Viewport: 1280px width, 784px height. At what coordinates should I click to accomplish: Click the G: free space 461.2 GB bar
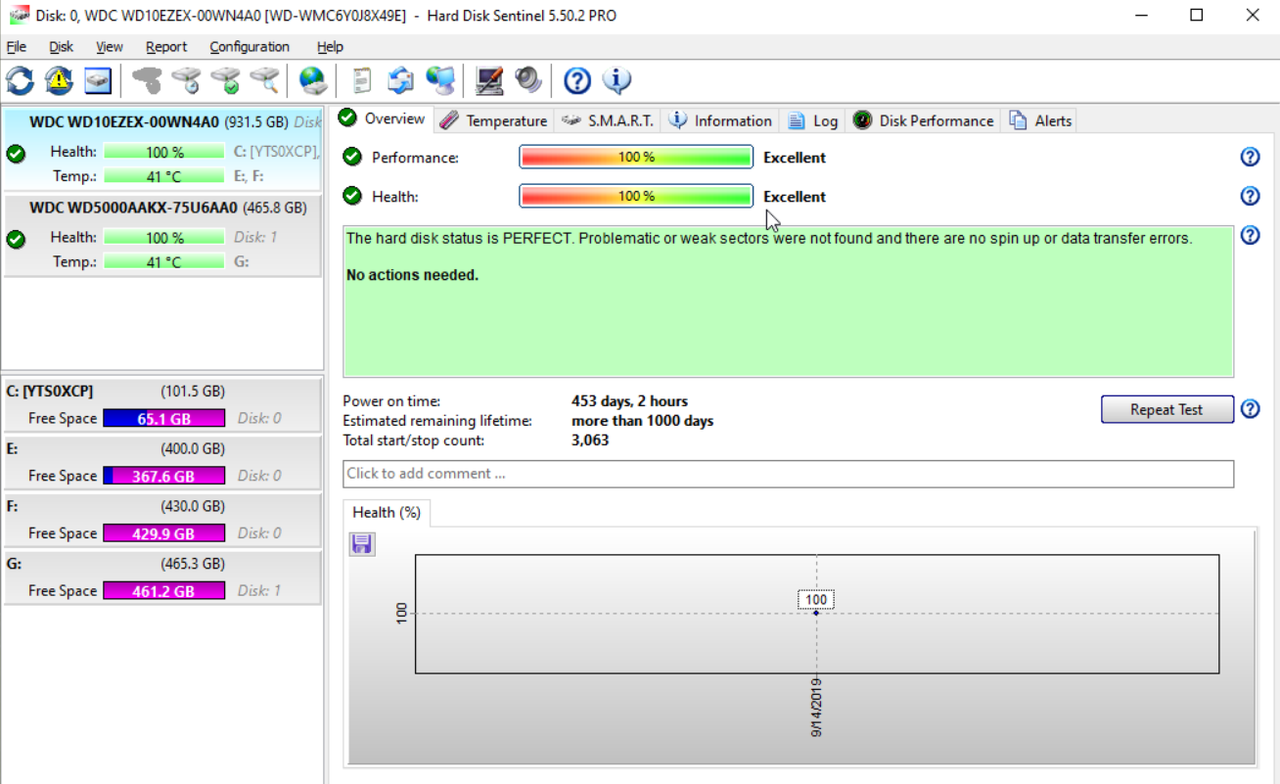(164, 591)
